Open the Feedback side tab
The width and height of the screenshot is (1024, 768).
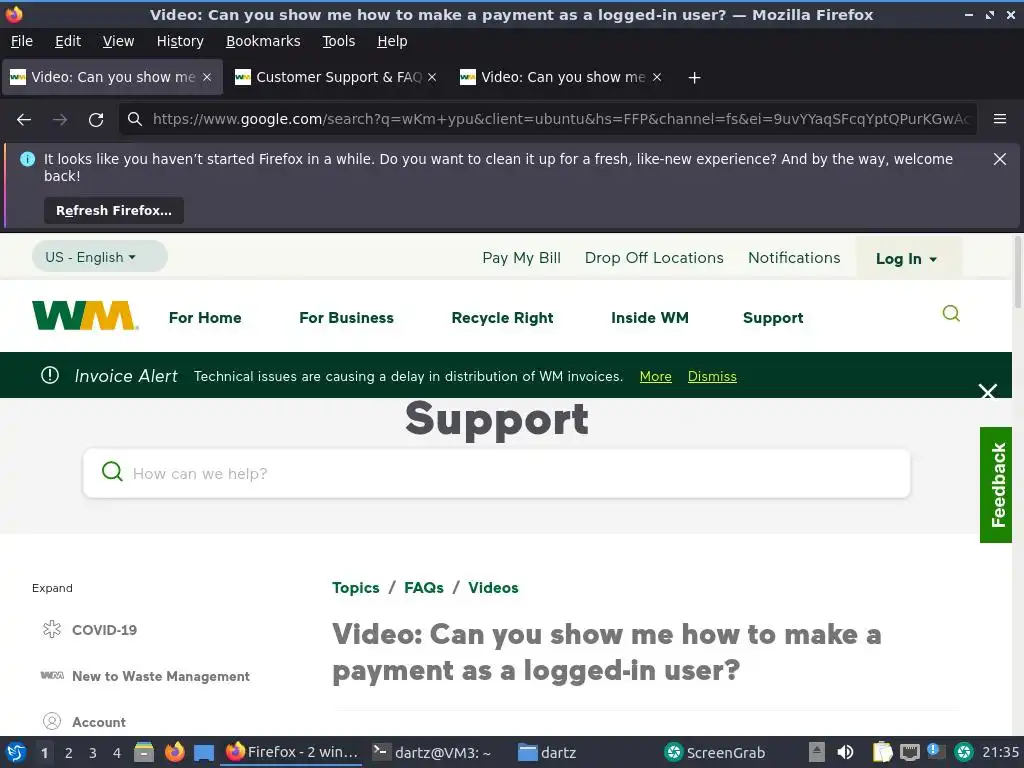[x=996, y=485]
